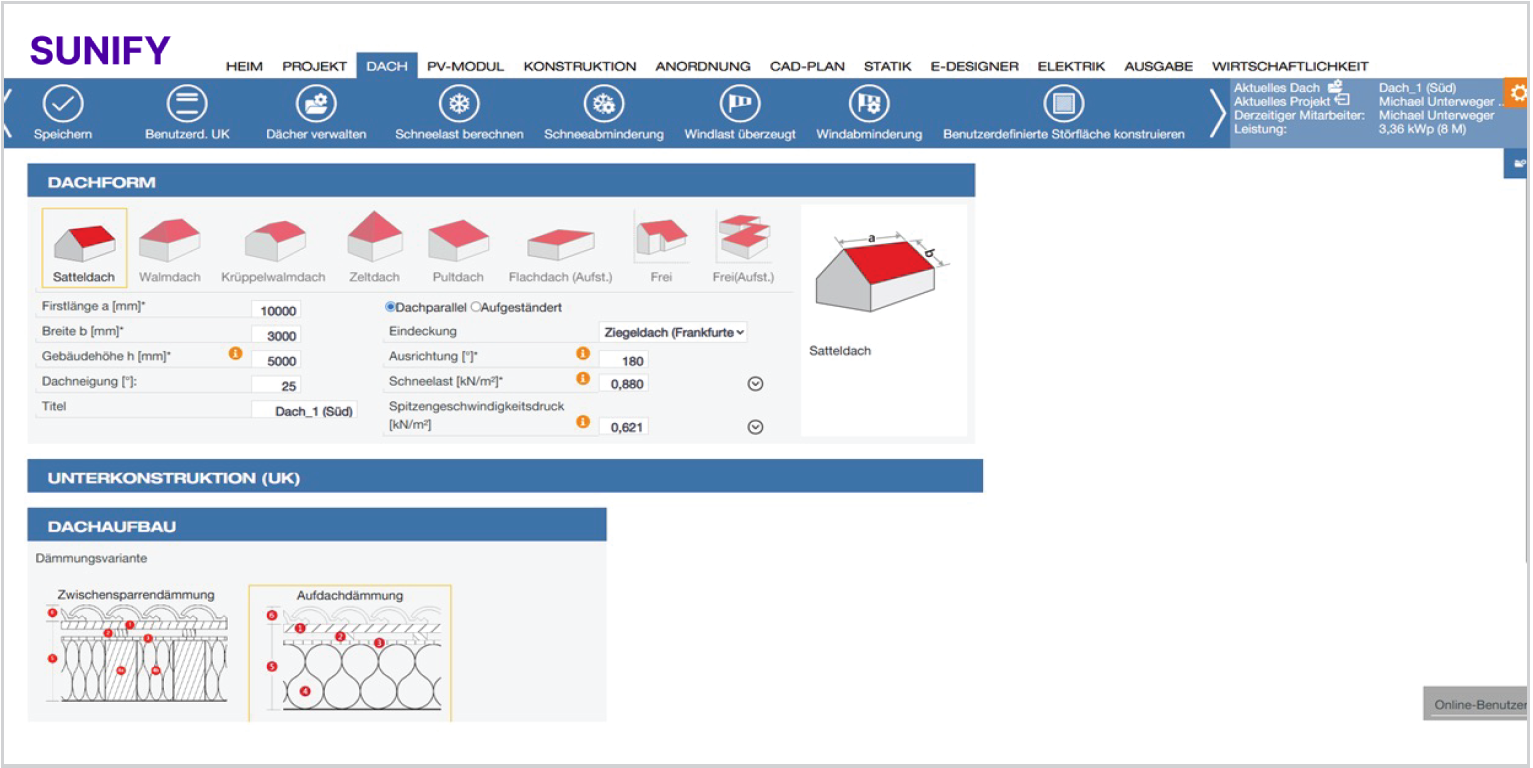1533x768 pixels.
Task: Collapse the DACHAUFBAU section header
Action: click(x=317, y=525)
